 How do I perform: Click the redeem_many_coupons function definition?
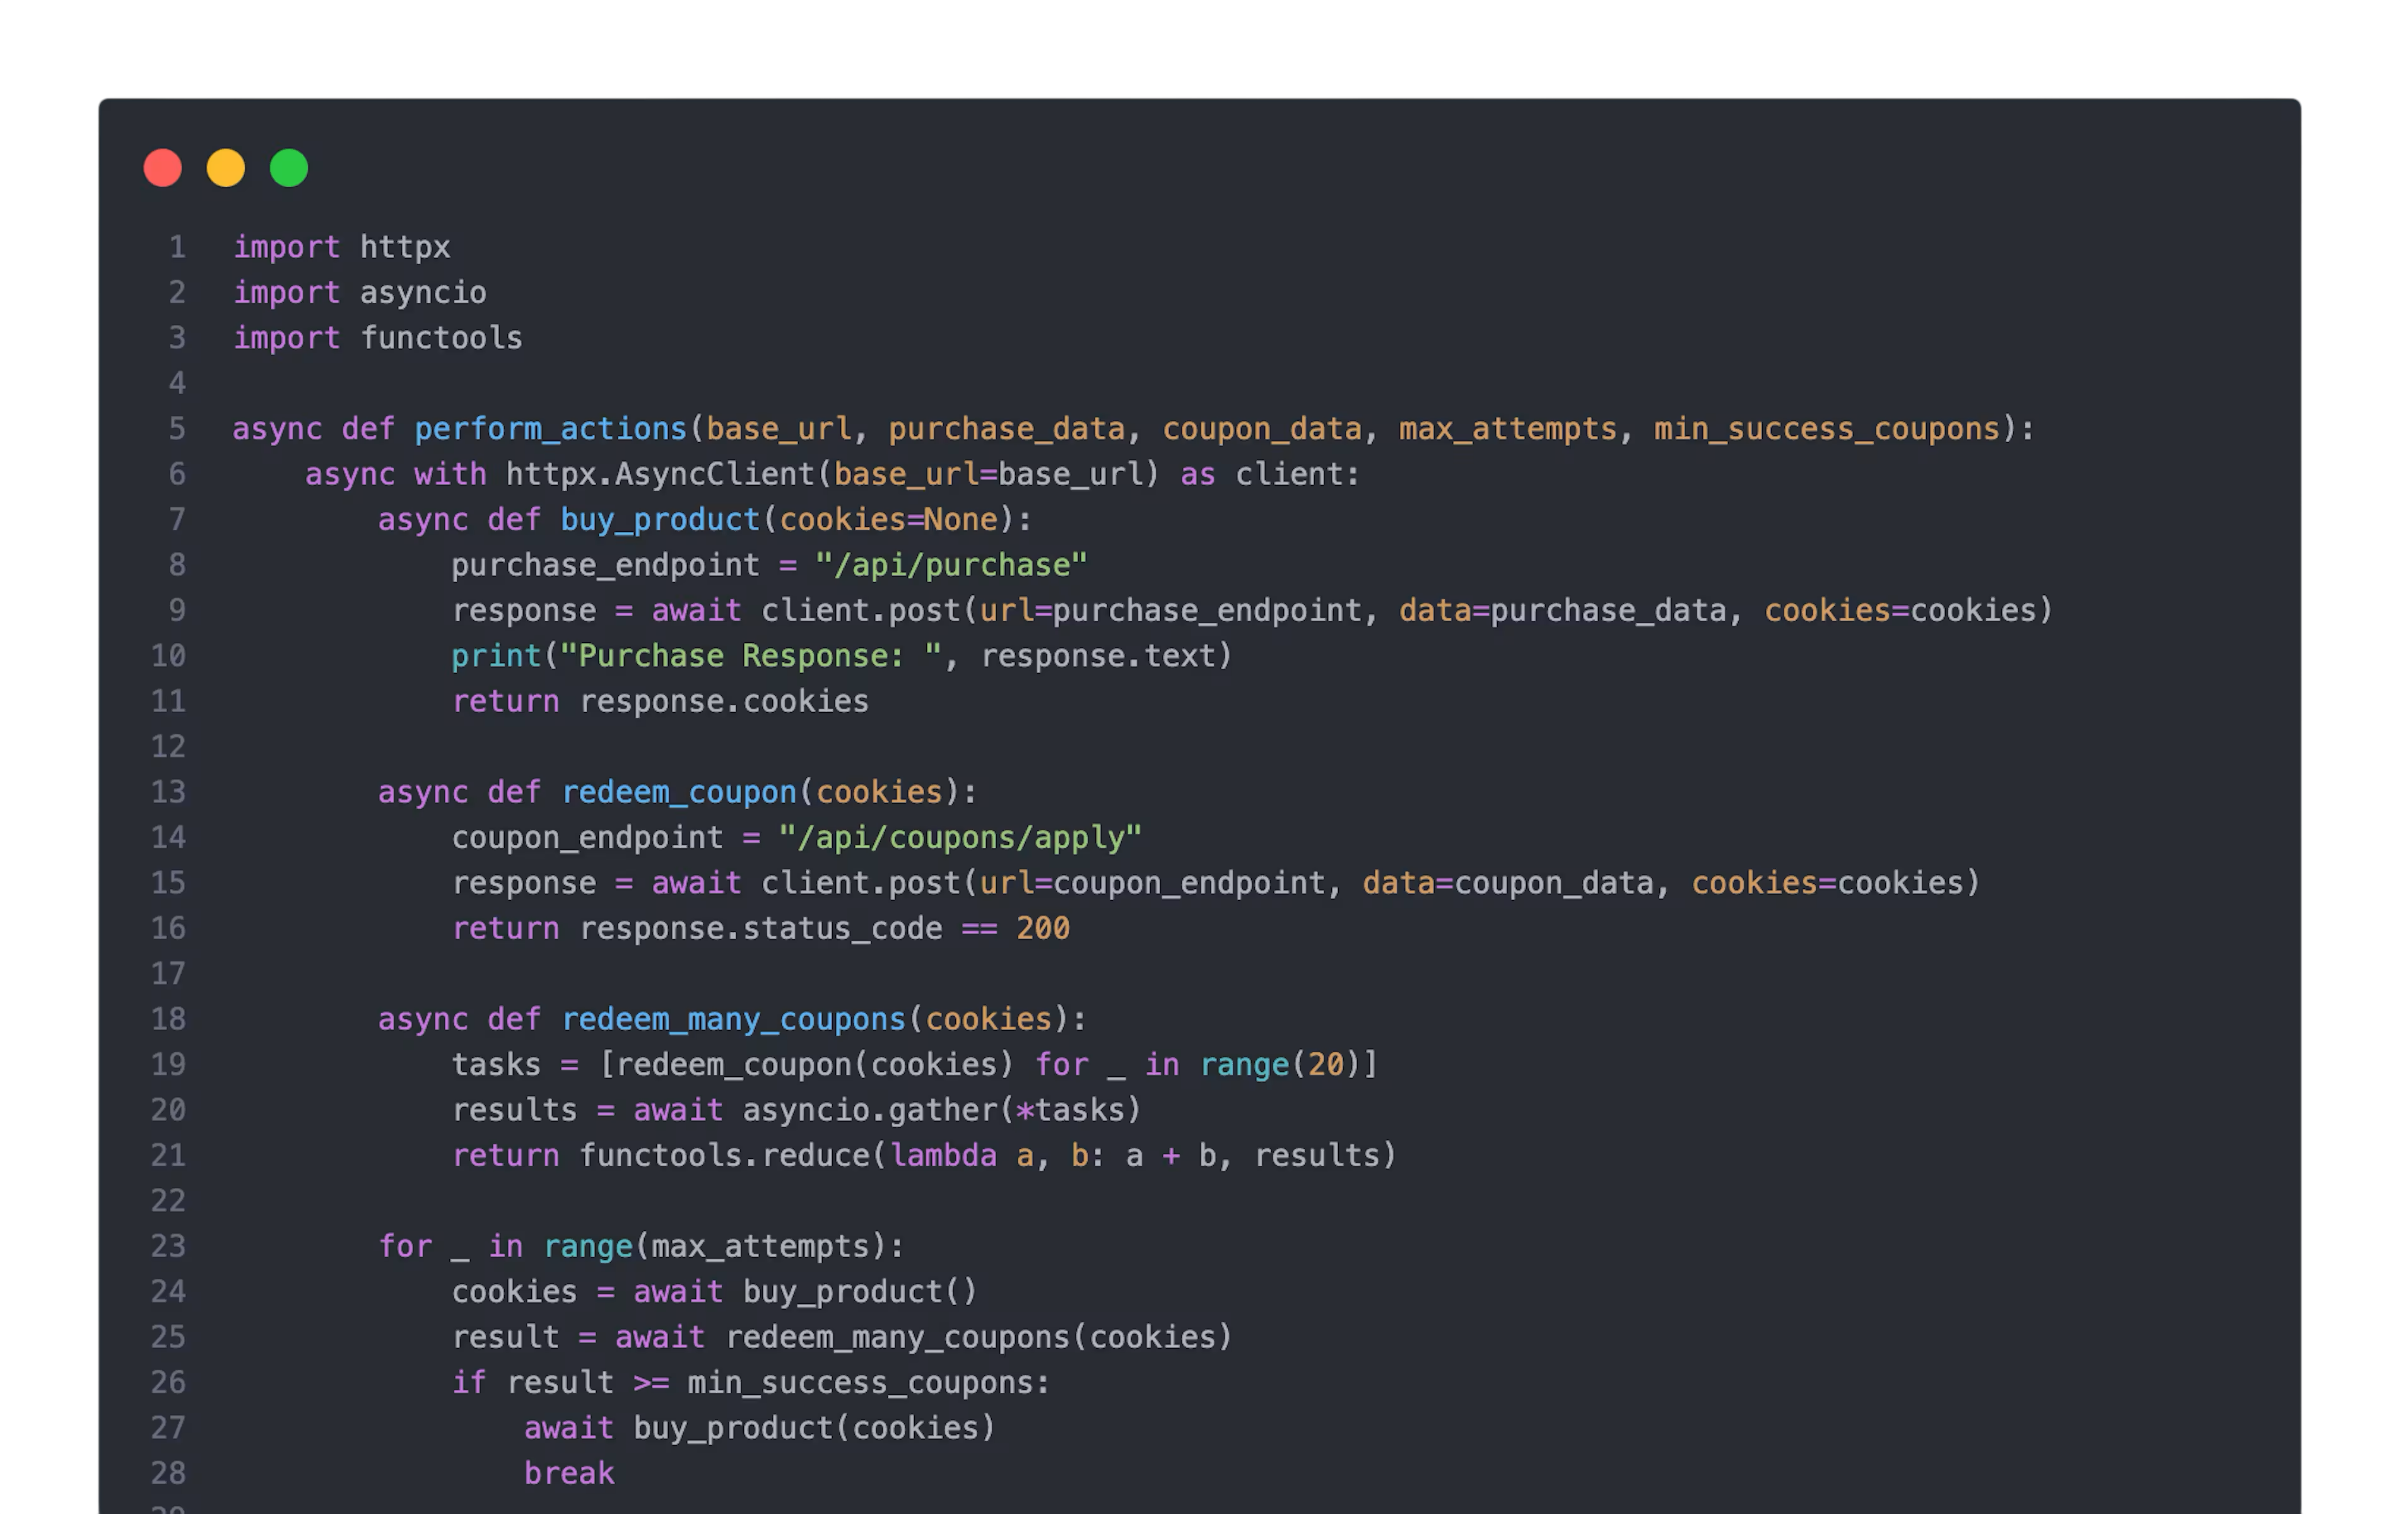point(733,1020)
